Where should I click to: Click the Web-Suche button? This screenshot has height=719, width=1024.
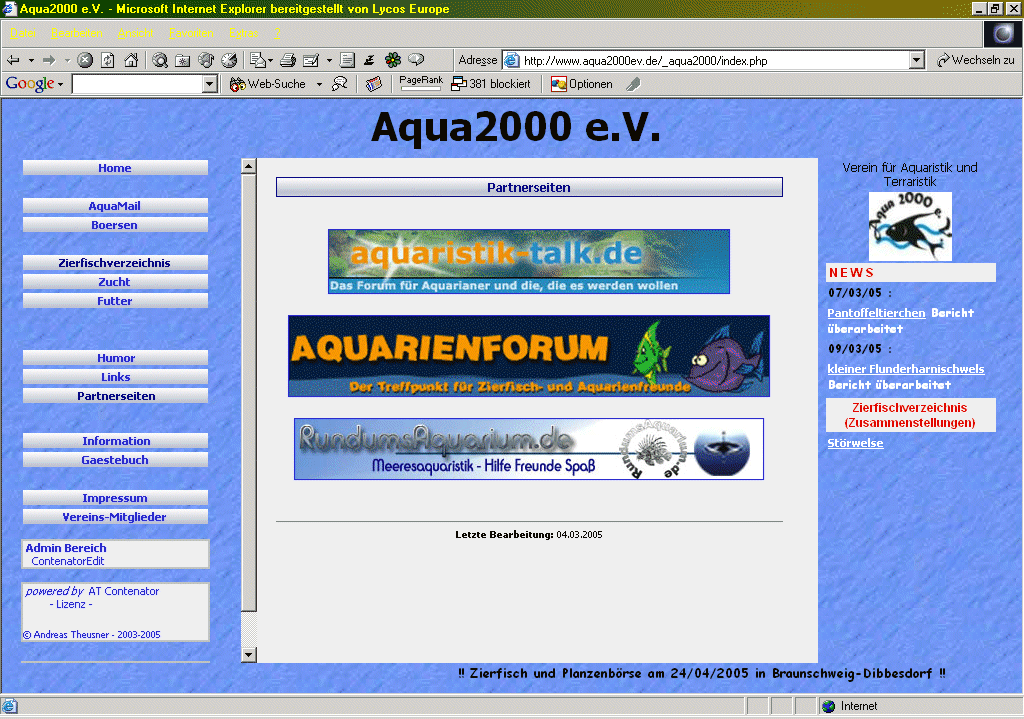coord(268,84)
